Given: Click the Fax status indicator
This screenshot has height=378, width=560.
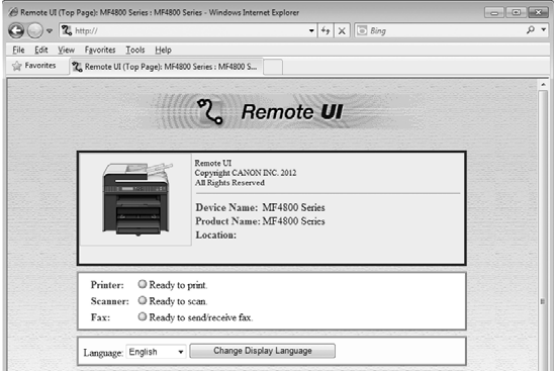Looking at the screenshot, I should tap(142, 317).
